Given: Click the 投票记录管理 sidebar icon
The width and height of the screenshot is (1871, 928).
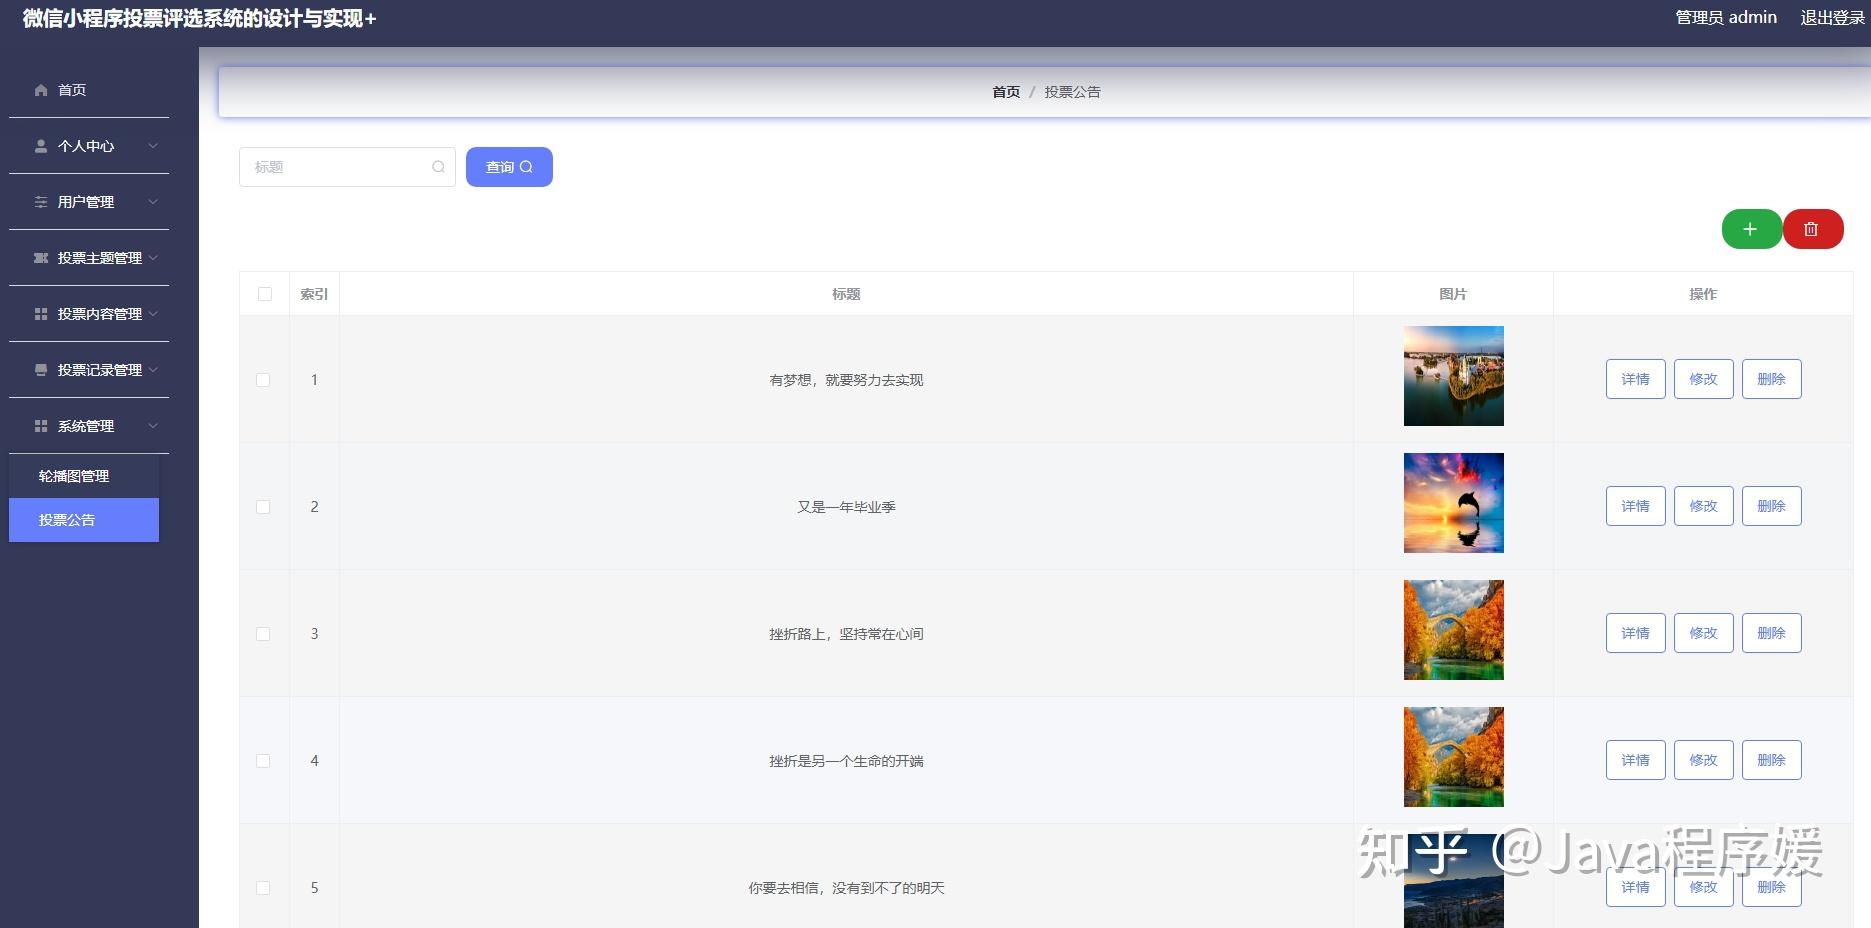Looking at the screenshot, I should pyautogui.click(x=40, y=370).
